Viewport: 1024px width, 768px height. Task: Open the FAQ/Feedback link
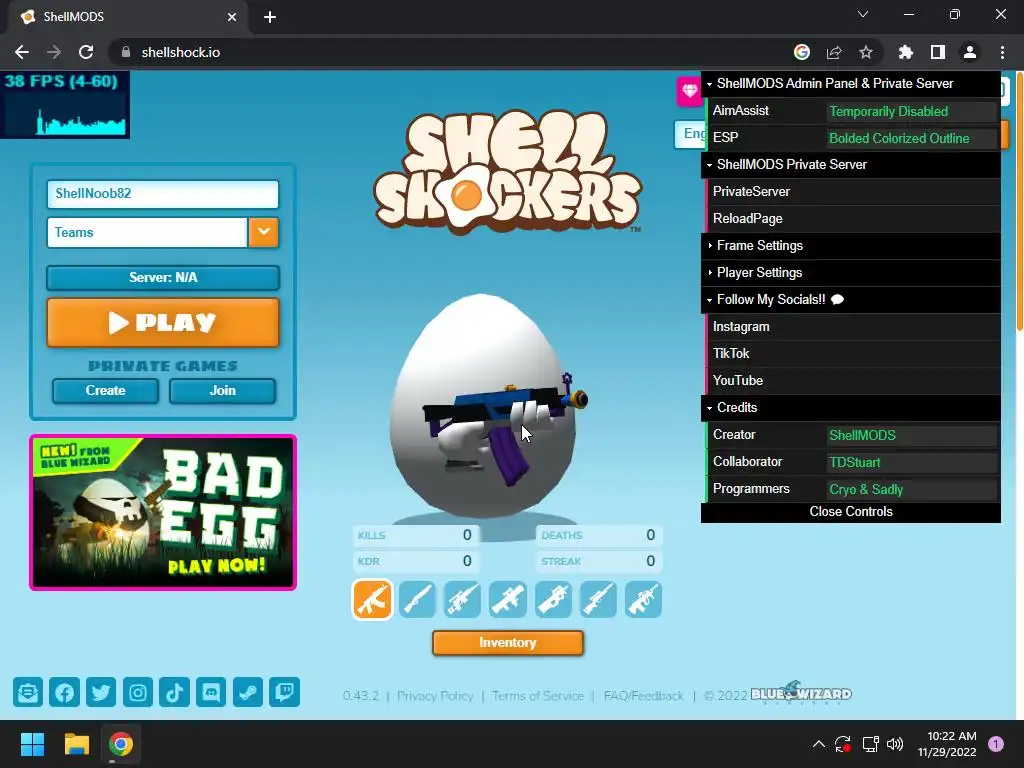[643, 696]
